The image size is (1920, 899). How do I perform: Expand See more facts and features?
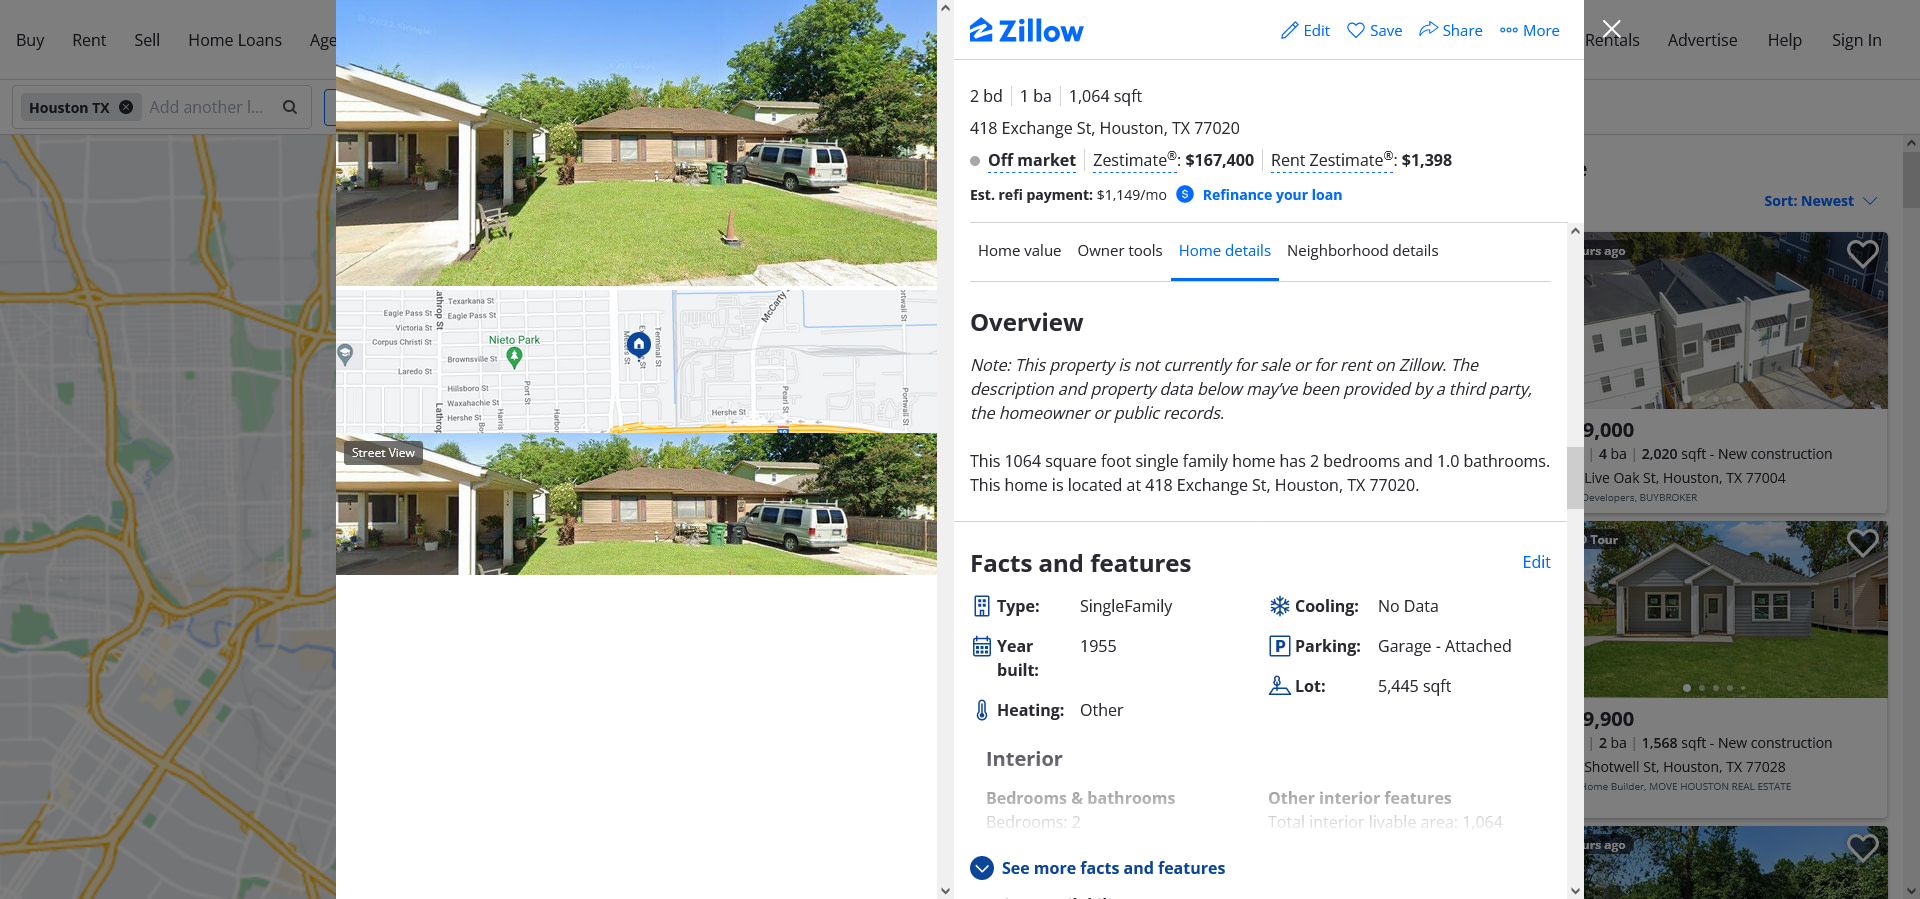pos(1097,868)
